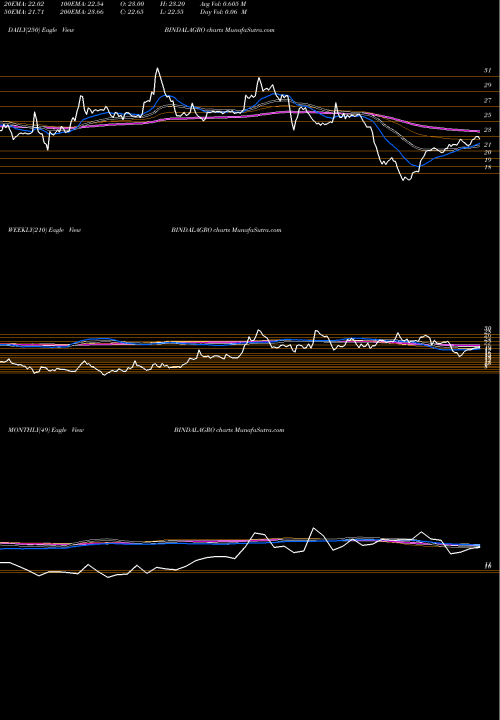Click the 25 price axis label on daily chart
This screenshot has height=720, width=500.
click(x=487, y=115)
